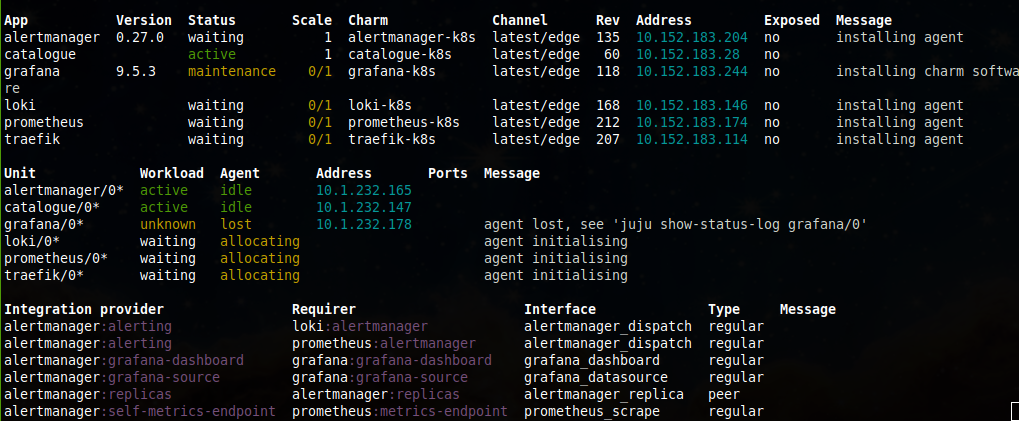1019x421 pixels.
Task: Click the 'peer' integration type
Action: 724,394
